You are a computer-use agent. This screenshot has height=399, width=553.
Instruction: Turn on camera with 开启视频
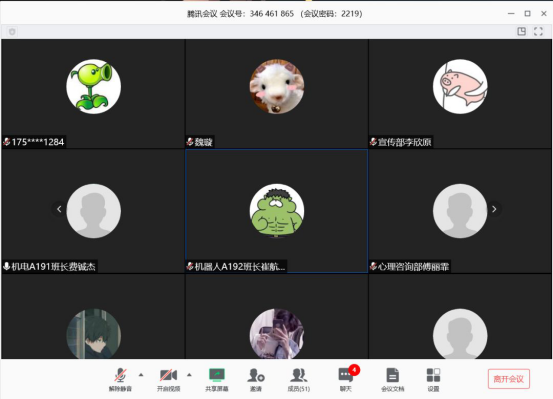168,379
